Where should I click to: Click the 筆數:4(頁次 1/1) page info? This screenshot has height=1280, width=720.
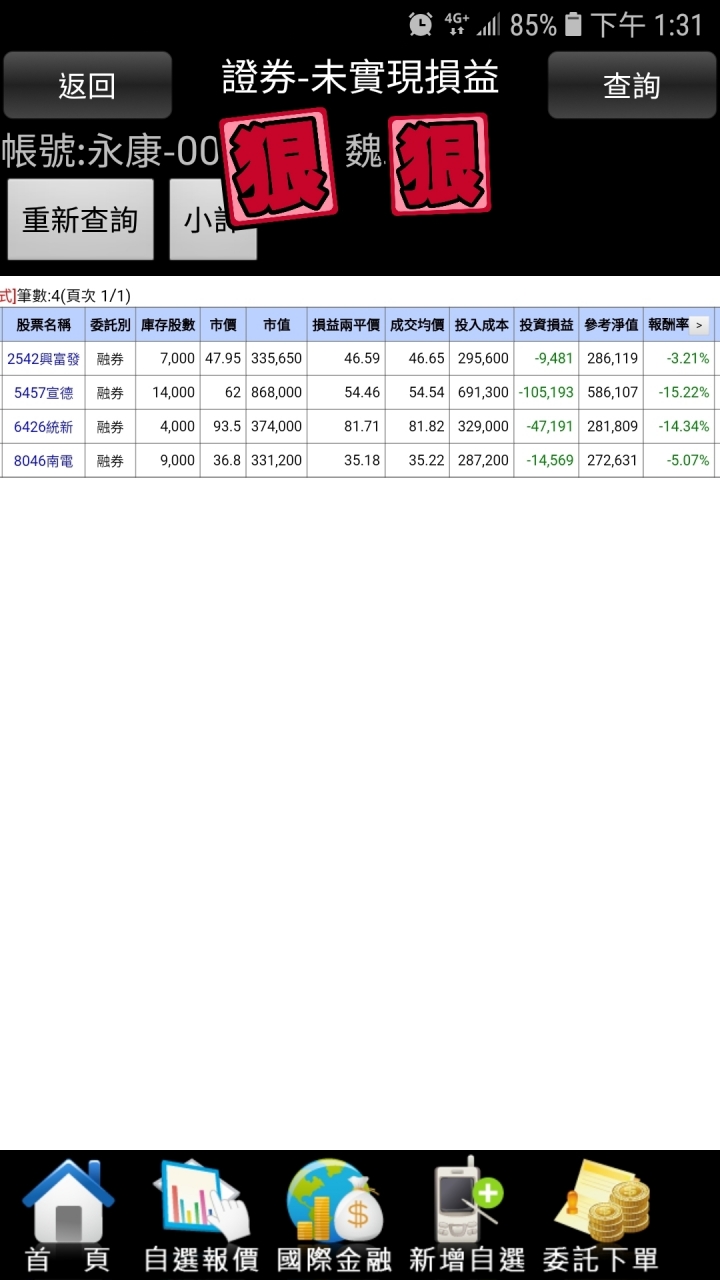point(74,296)
